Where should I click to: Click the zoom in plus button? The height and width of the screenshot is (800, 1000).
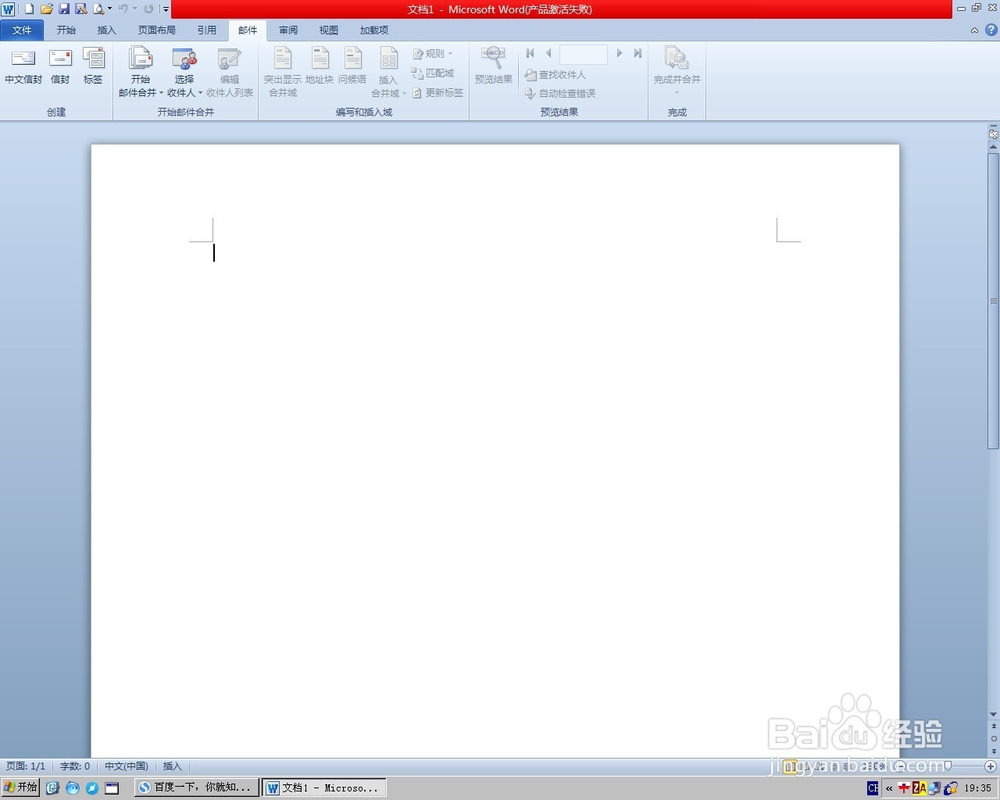tap(990, 766)
